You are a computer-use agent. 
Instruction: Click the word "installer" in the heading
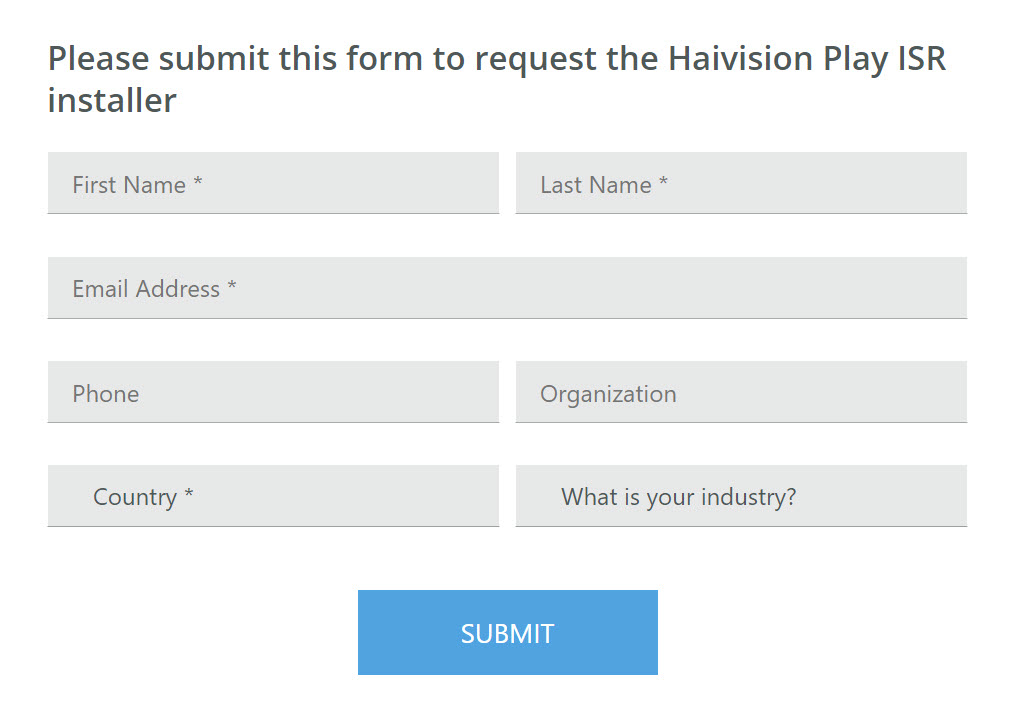(112, 100)
